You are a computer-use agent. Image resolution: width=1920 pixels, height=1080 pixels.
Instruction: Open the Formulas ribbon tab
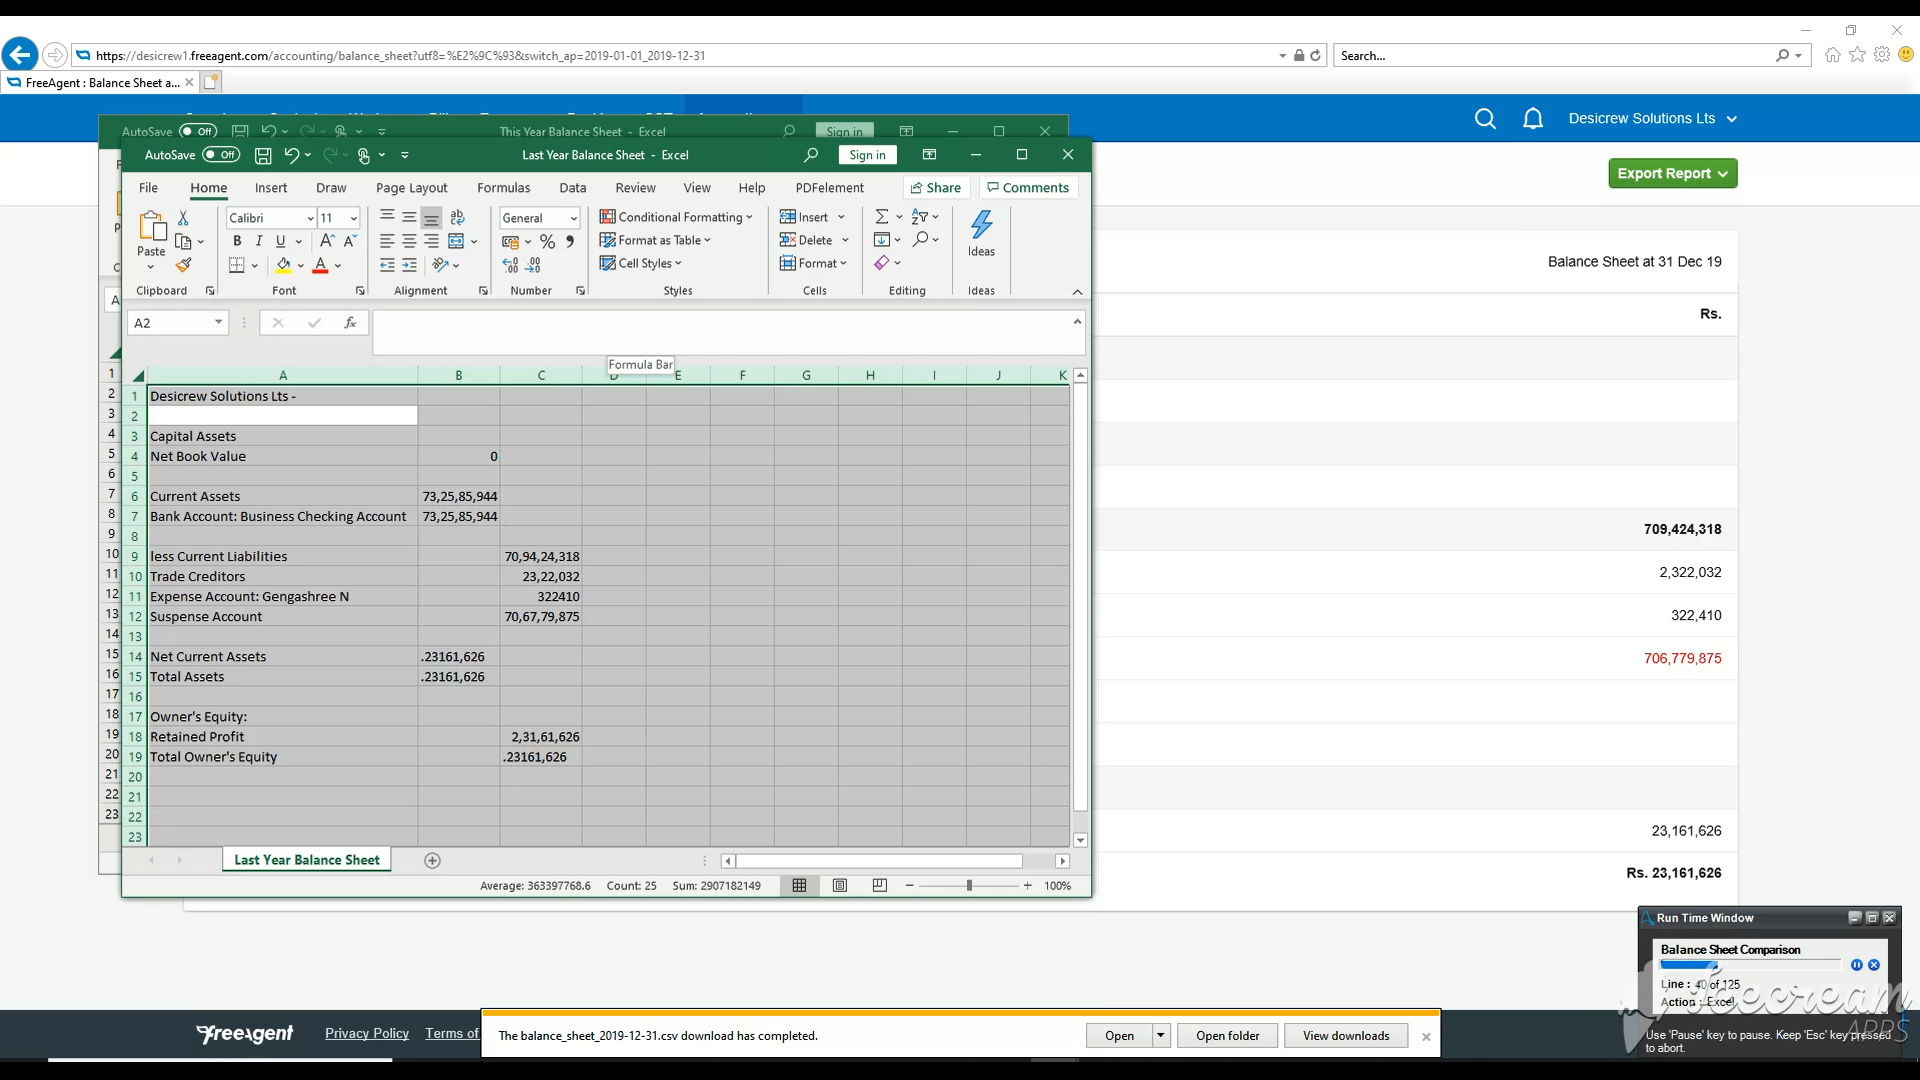(x=503, y=188)
